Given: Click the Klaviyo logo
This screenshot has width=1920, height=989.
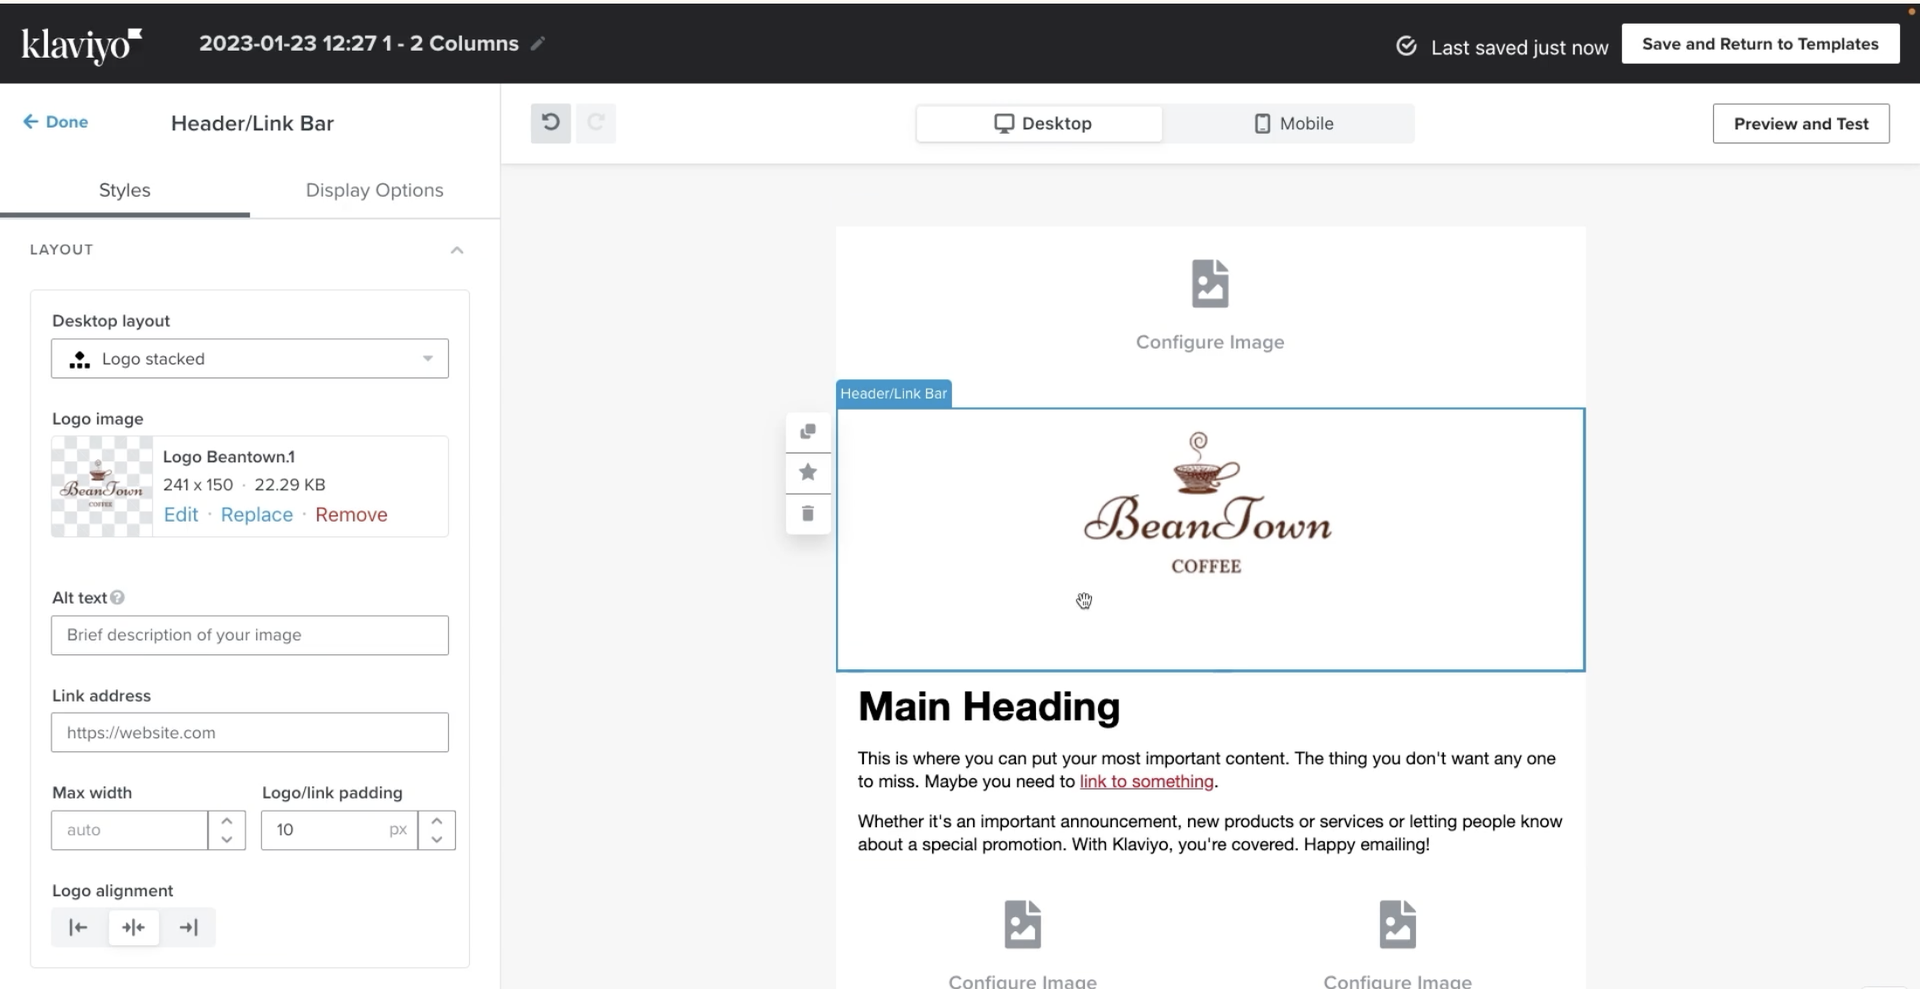Looking at the screenshot, I should click(x=81, y=44).
